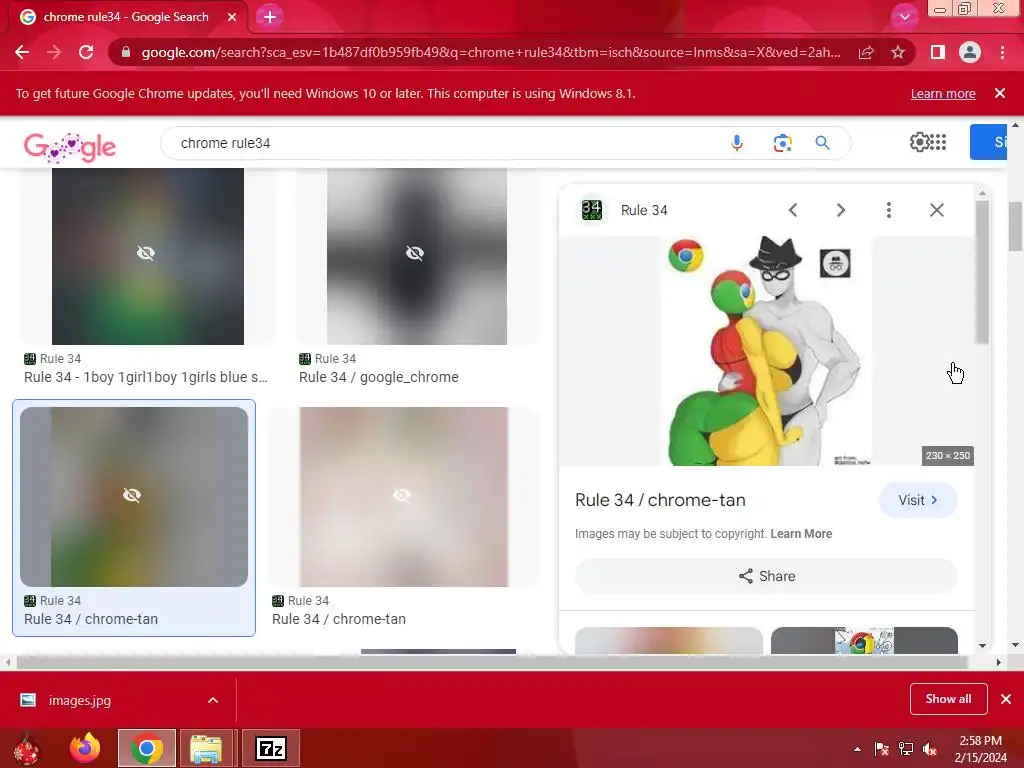Open the Windows Start button
The height and width of the screenshot is (768, 1024).
click(26, 748)
